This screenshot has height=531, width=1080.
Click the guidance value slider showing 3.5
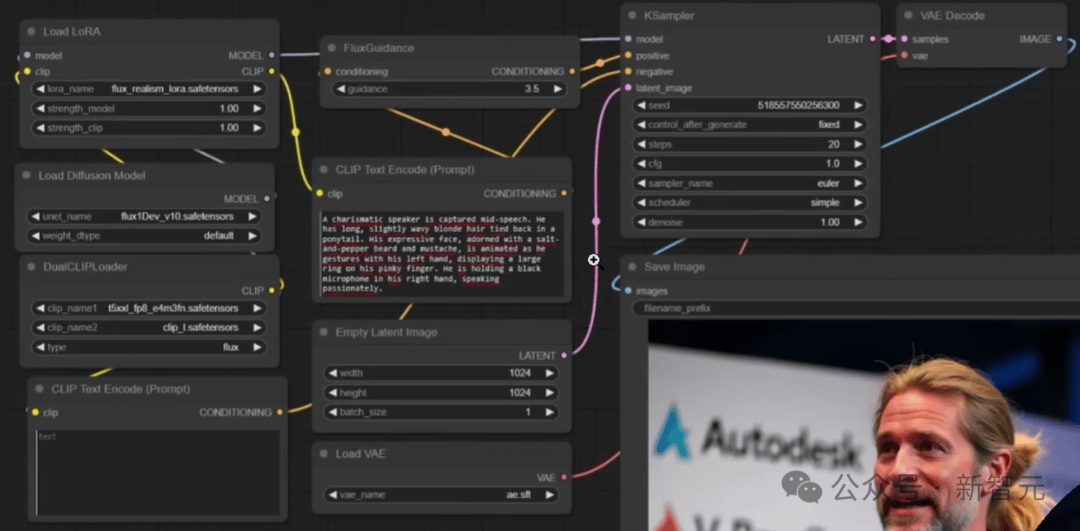449,89
